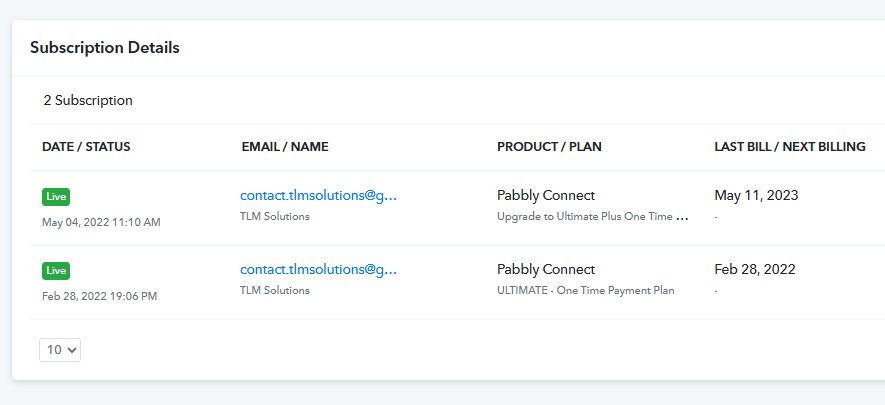The width and height of the screenshot is (885, 405).
Task: Select the ULTIMATE - One Time Payment Plan text
Action: tap(586, 290)
